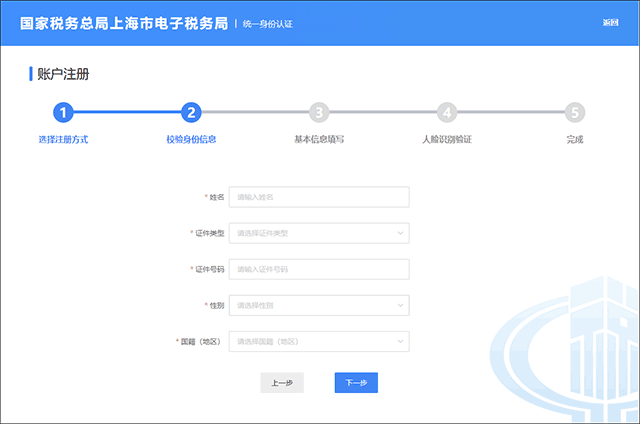Screen dimensions: 640x424
Task: Click the 完成 step label
Action: pos(574,139)
